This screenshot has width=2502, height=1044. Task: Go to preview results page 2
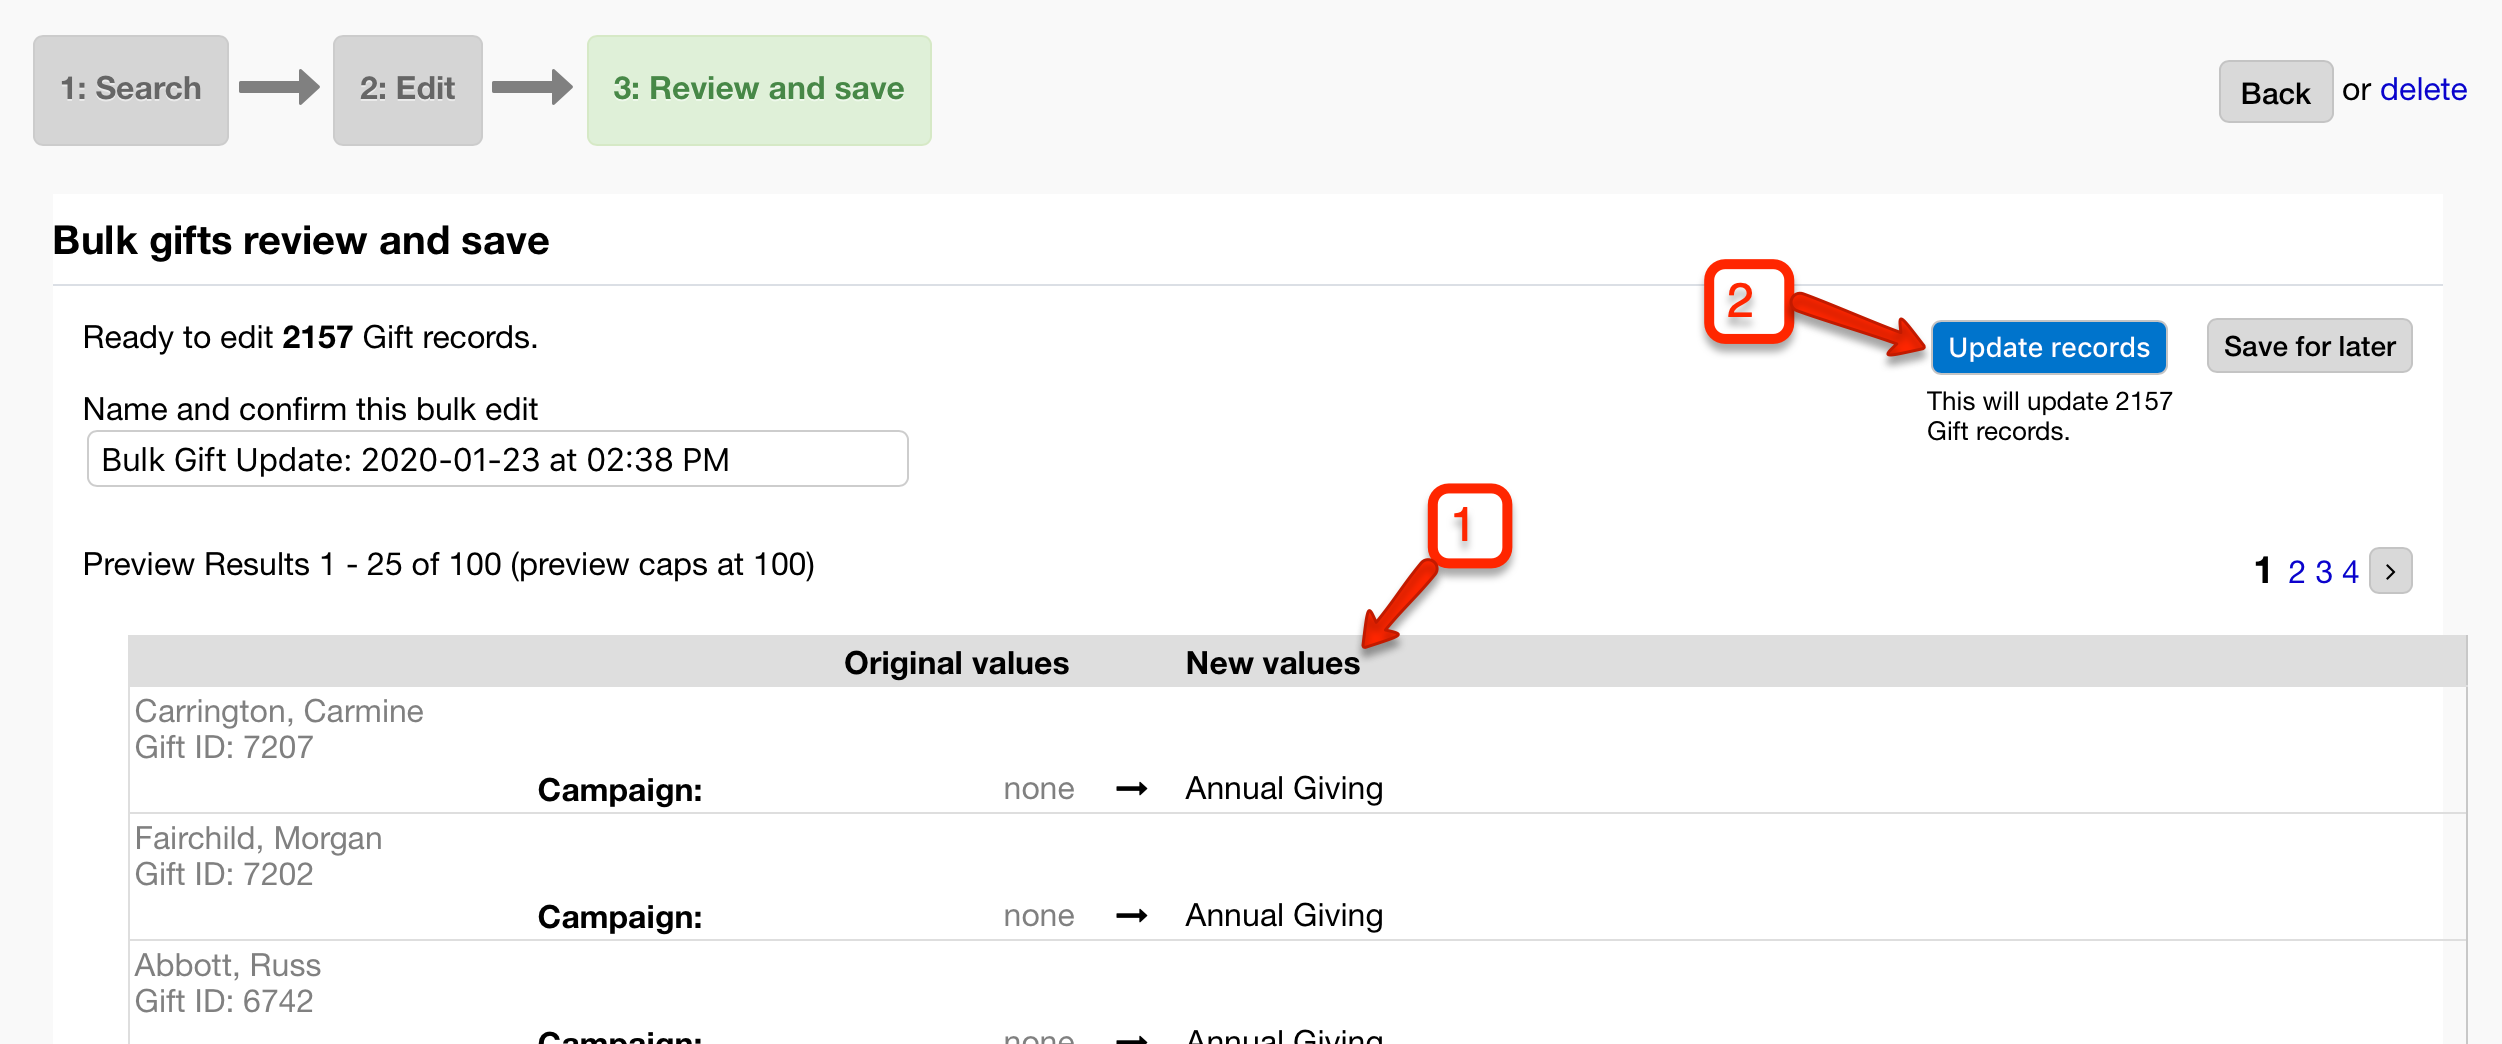(2296, 572)
